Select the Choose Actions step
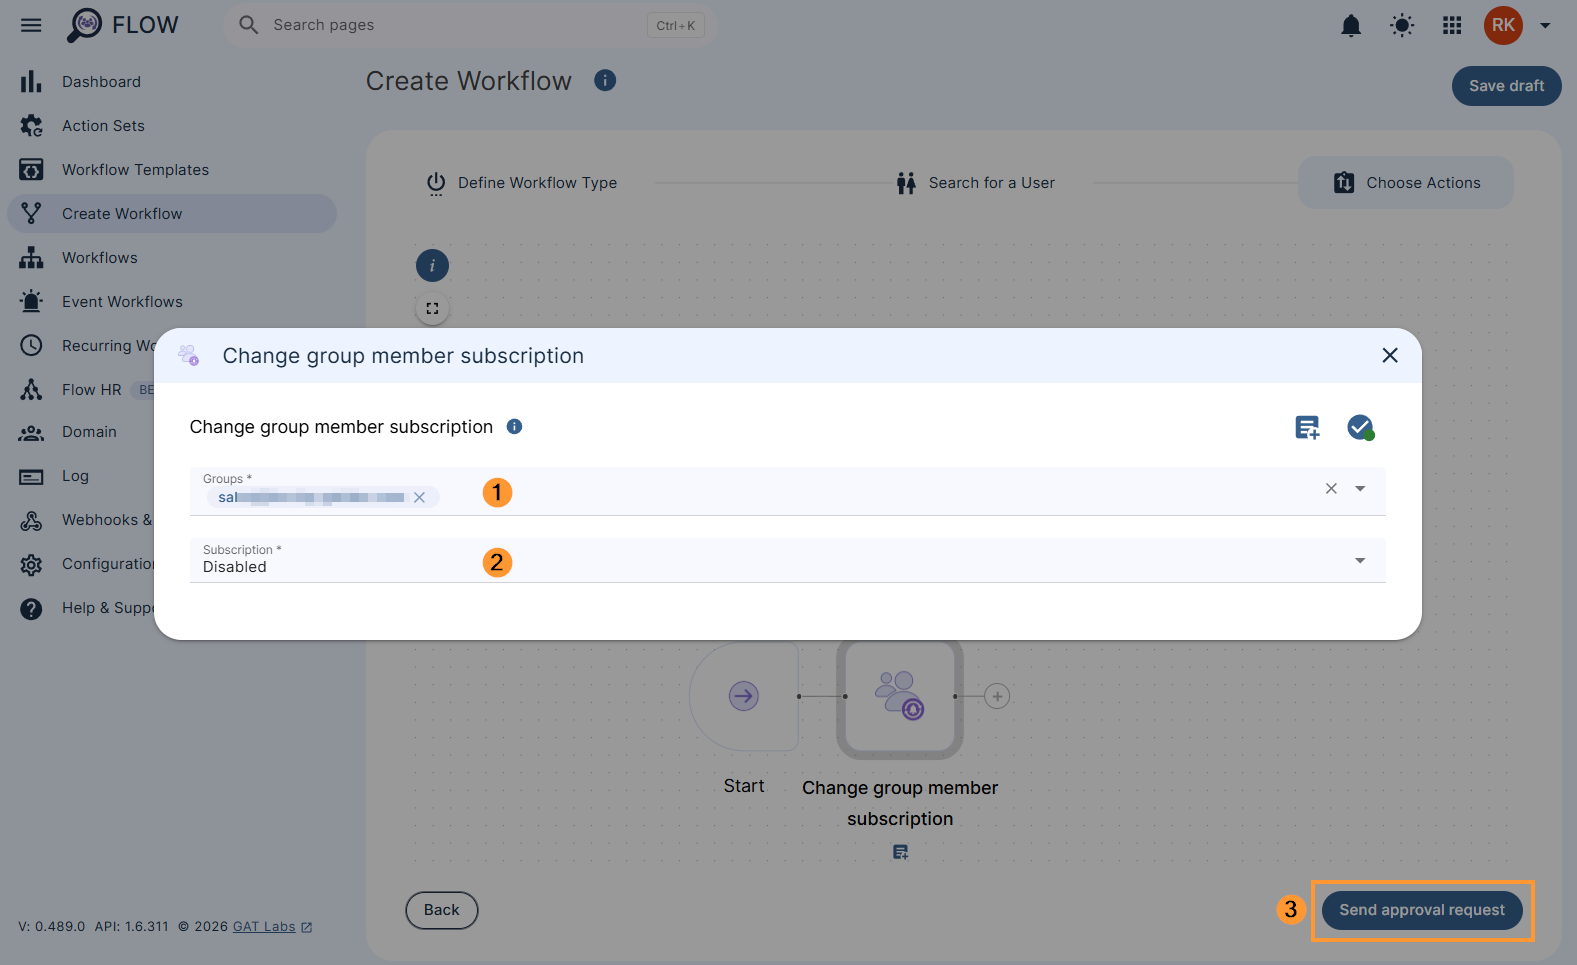The height and width of the screenshot is (965, 1577). (x=1405, y=183)
